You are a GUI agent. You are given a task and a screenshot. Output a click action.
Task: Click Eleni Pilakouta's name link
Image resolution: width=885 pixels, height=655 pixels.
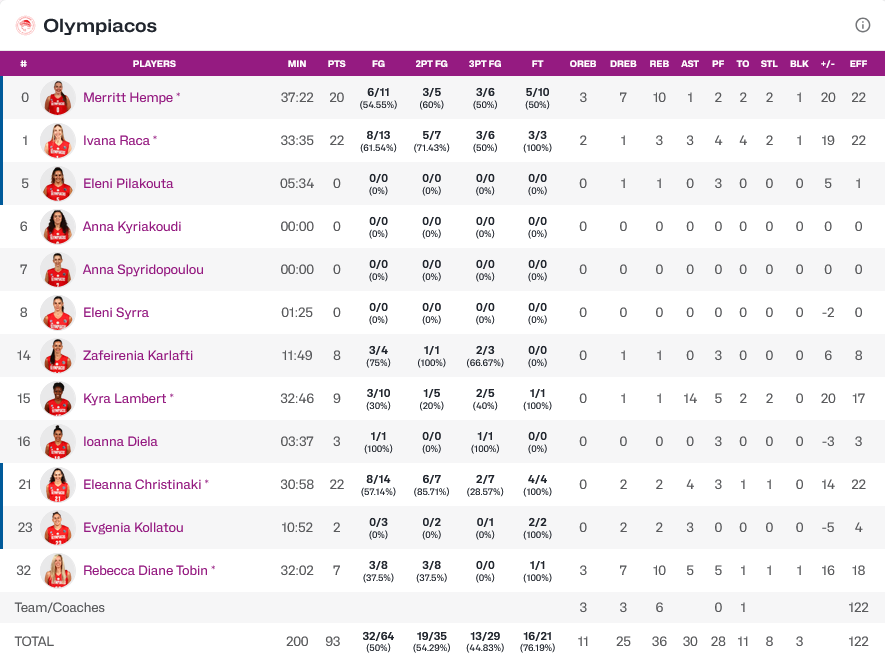click(x=128, y=184)
